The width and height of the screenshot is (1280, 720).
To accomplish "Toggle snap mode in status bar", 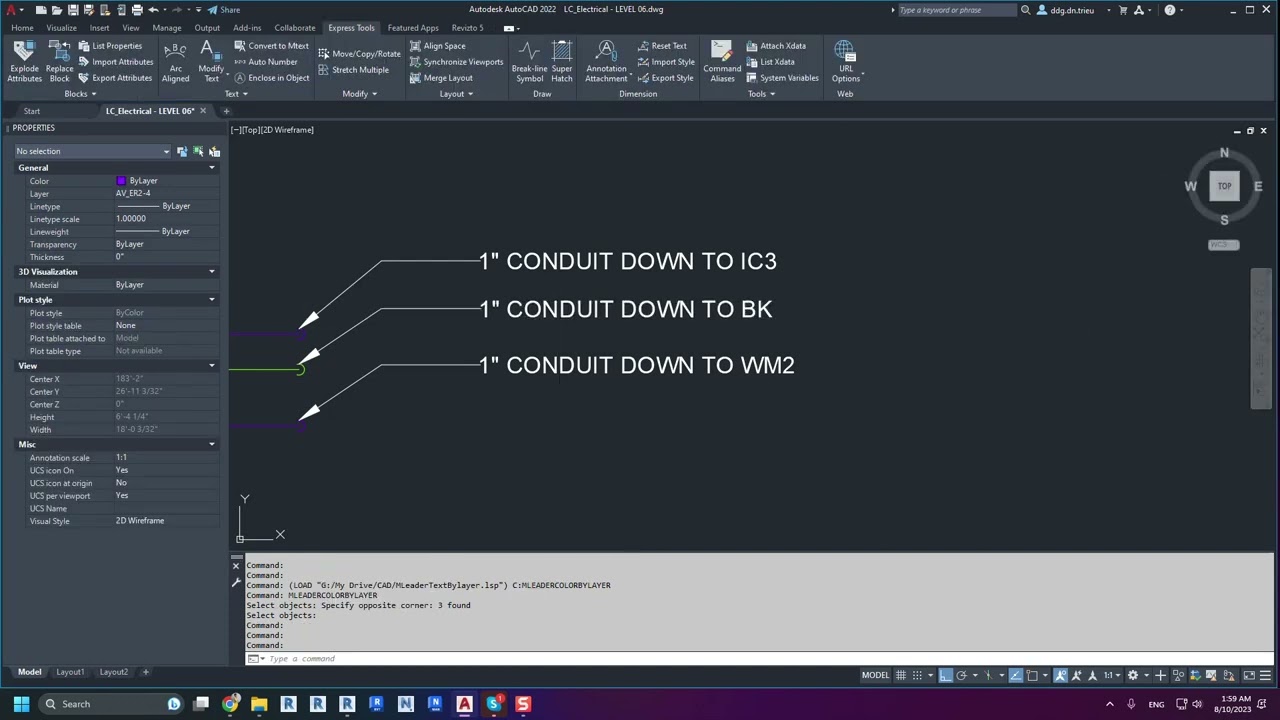I will (918, 675).
